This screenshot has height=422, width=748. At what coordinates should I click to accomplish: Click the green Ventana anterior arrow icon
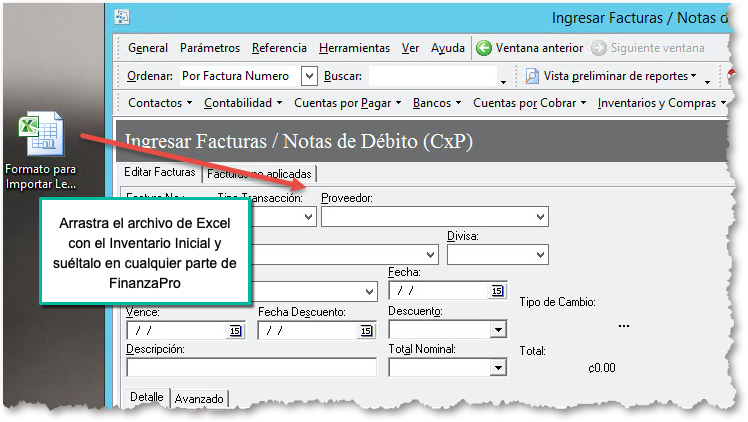tap(484, 48)
